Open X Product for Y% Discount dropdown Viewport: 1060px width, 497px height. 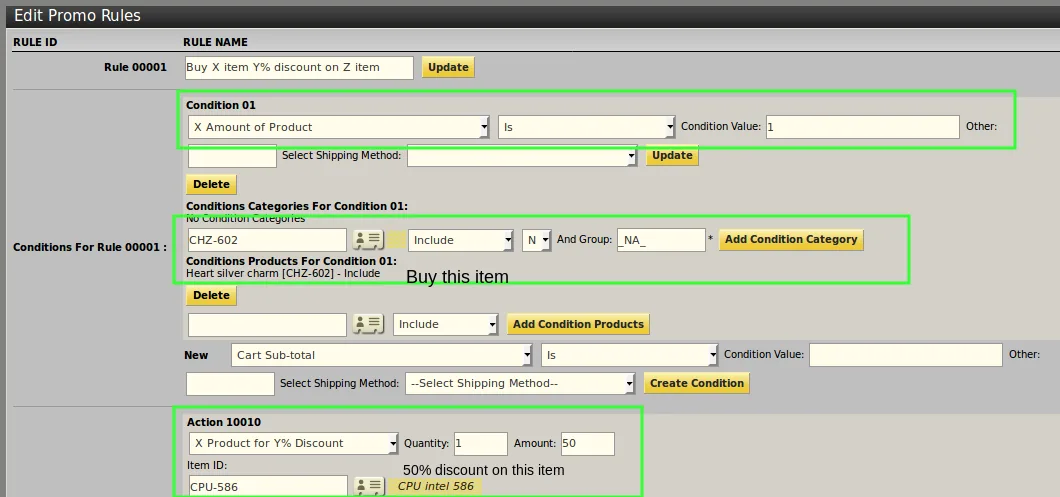coord(293,443)
